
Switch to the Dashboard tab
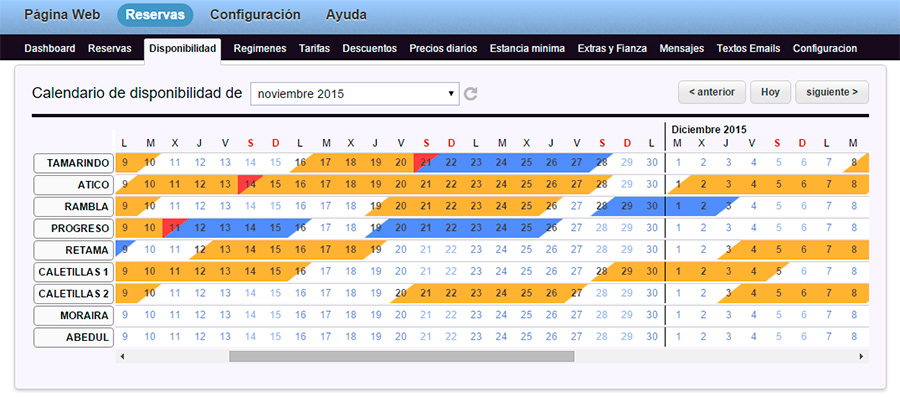pos(50,49)
